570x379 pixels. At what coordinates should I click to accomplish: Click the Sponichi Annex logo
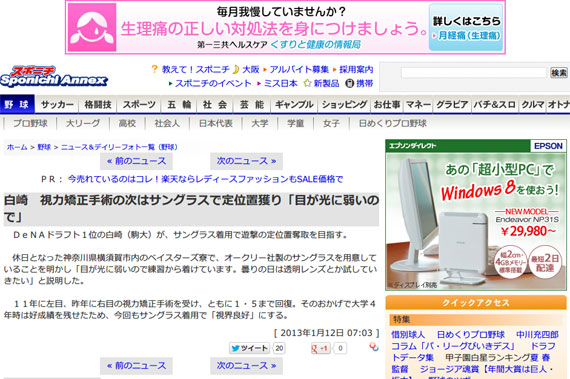(x=54, y=77)
